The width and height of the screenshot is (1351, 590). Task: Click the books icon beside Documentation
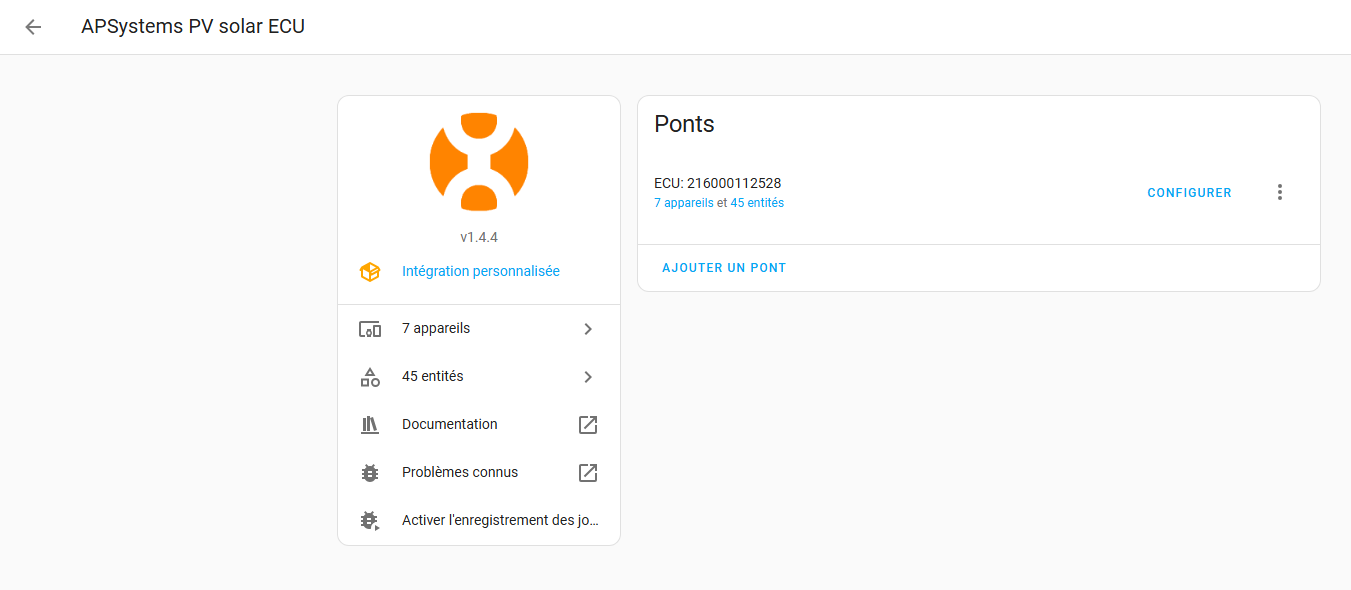pyautogui.click(x=370, y=425)
